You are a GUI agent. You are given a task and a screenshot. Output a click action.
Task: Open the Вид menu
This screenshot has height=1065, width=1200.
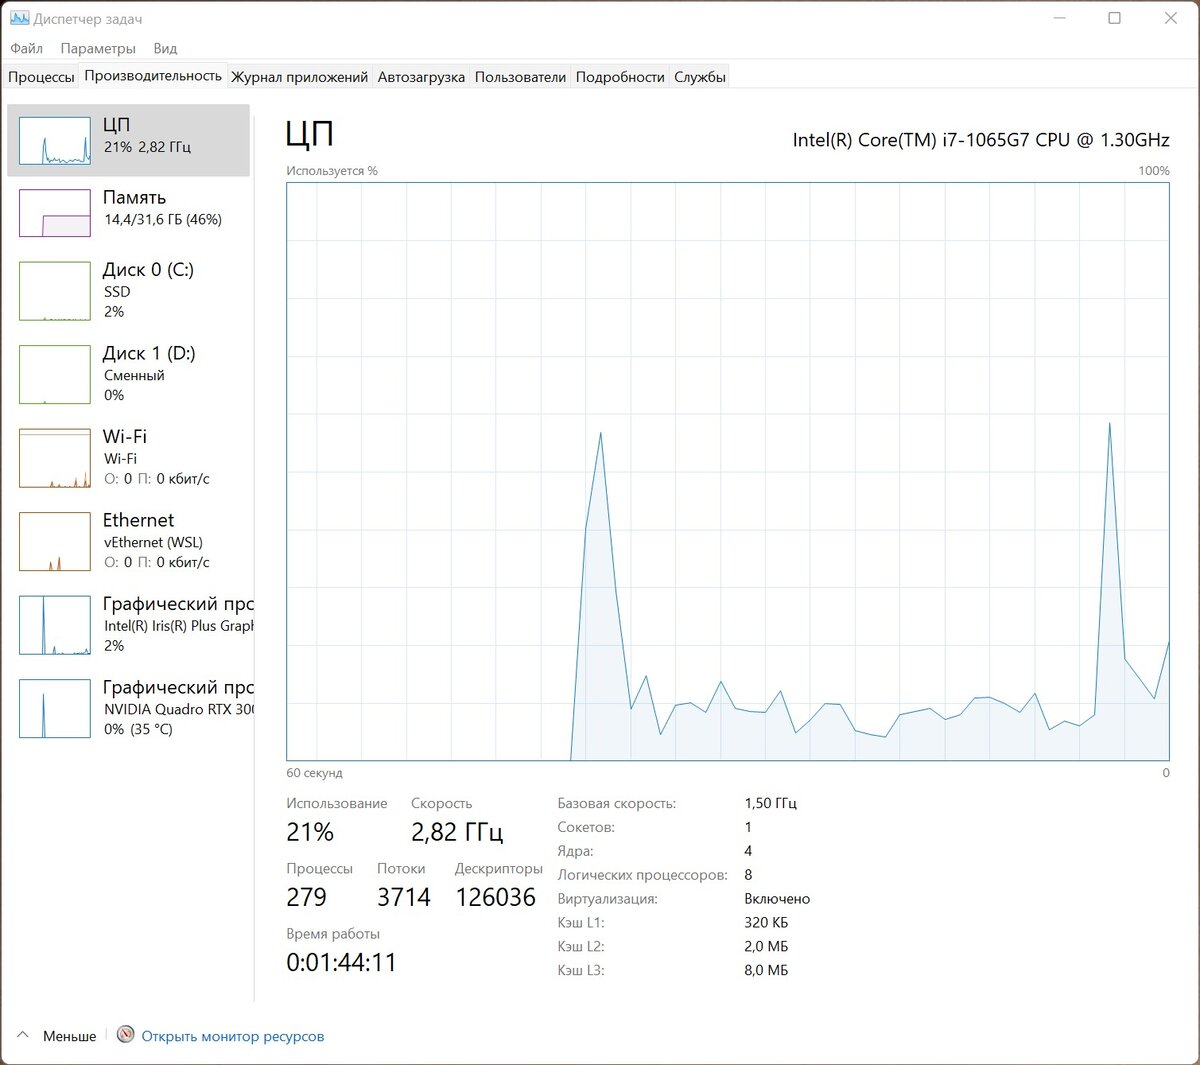point(165,48)
